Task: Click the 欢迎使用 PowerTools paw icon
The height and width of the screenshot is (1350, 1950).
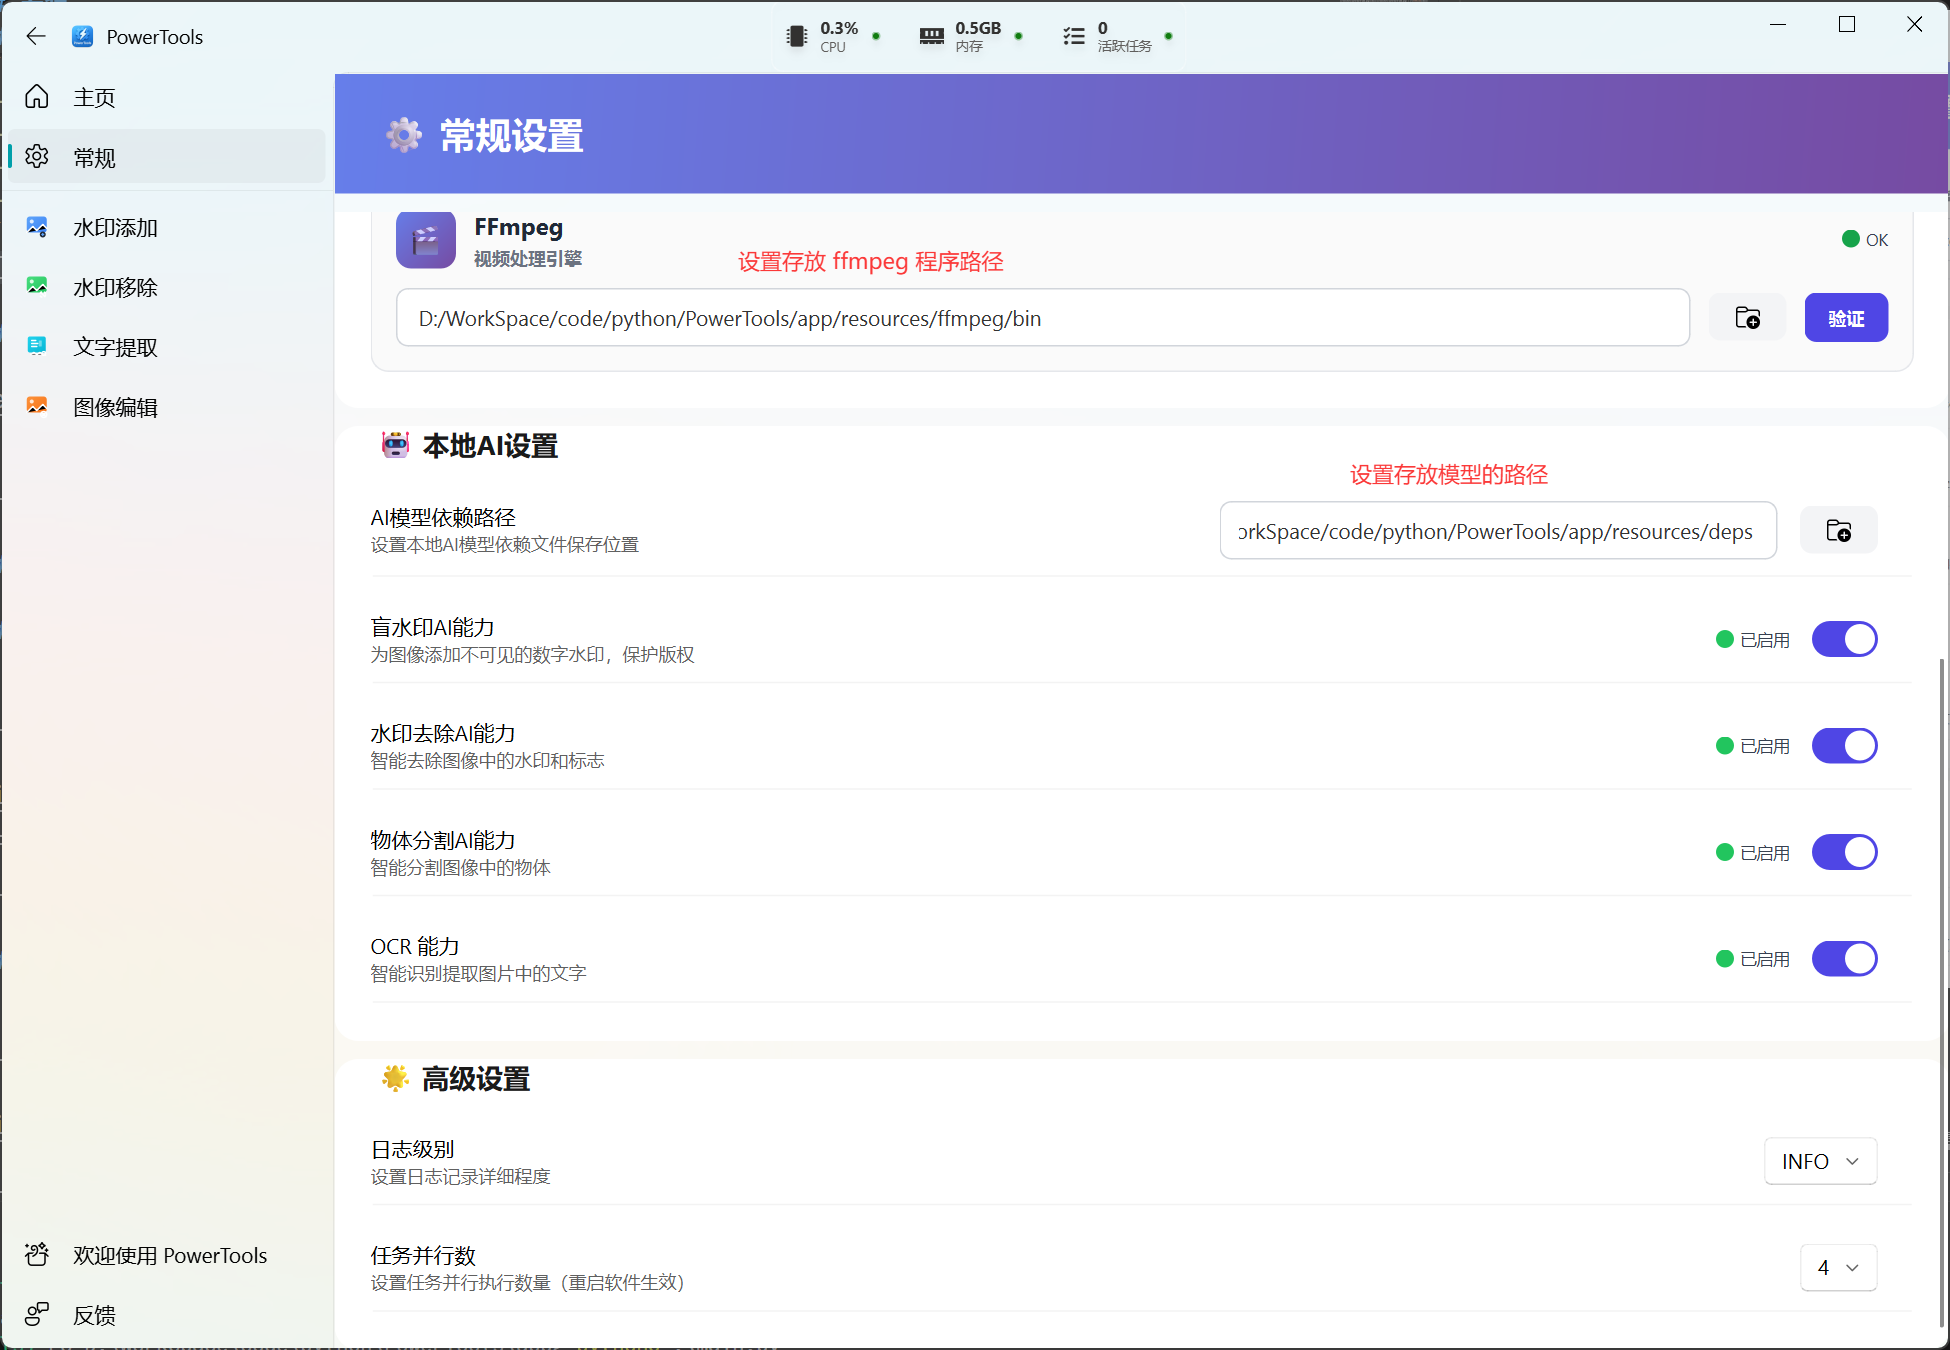Action: point(37,1254)
